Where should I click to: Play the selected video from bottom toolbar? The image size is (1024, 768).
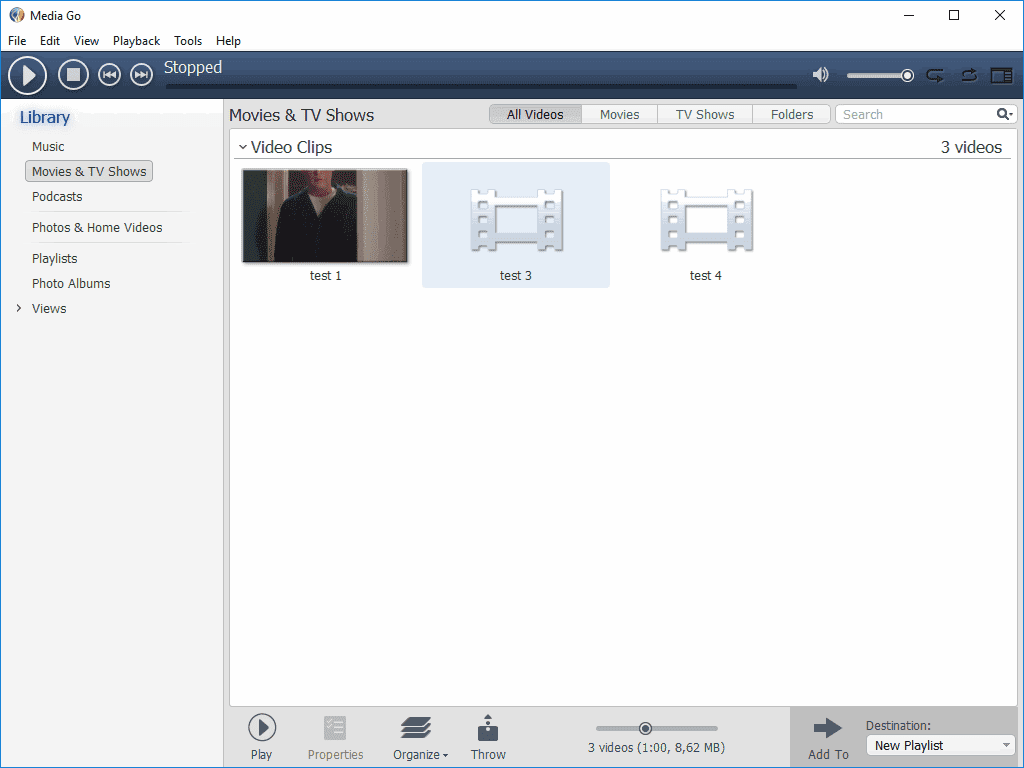(x=262, y=737)
